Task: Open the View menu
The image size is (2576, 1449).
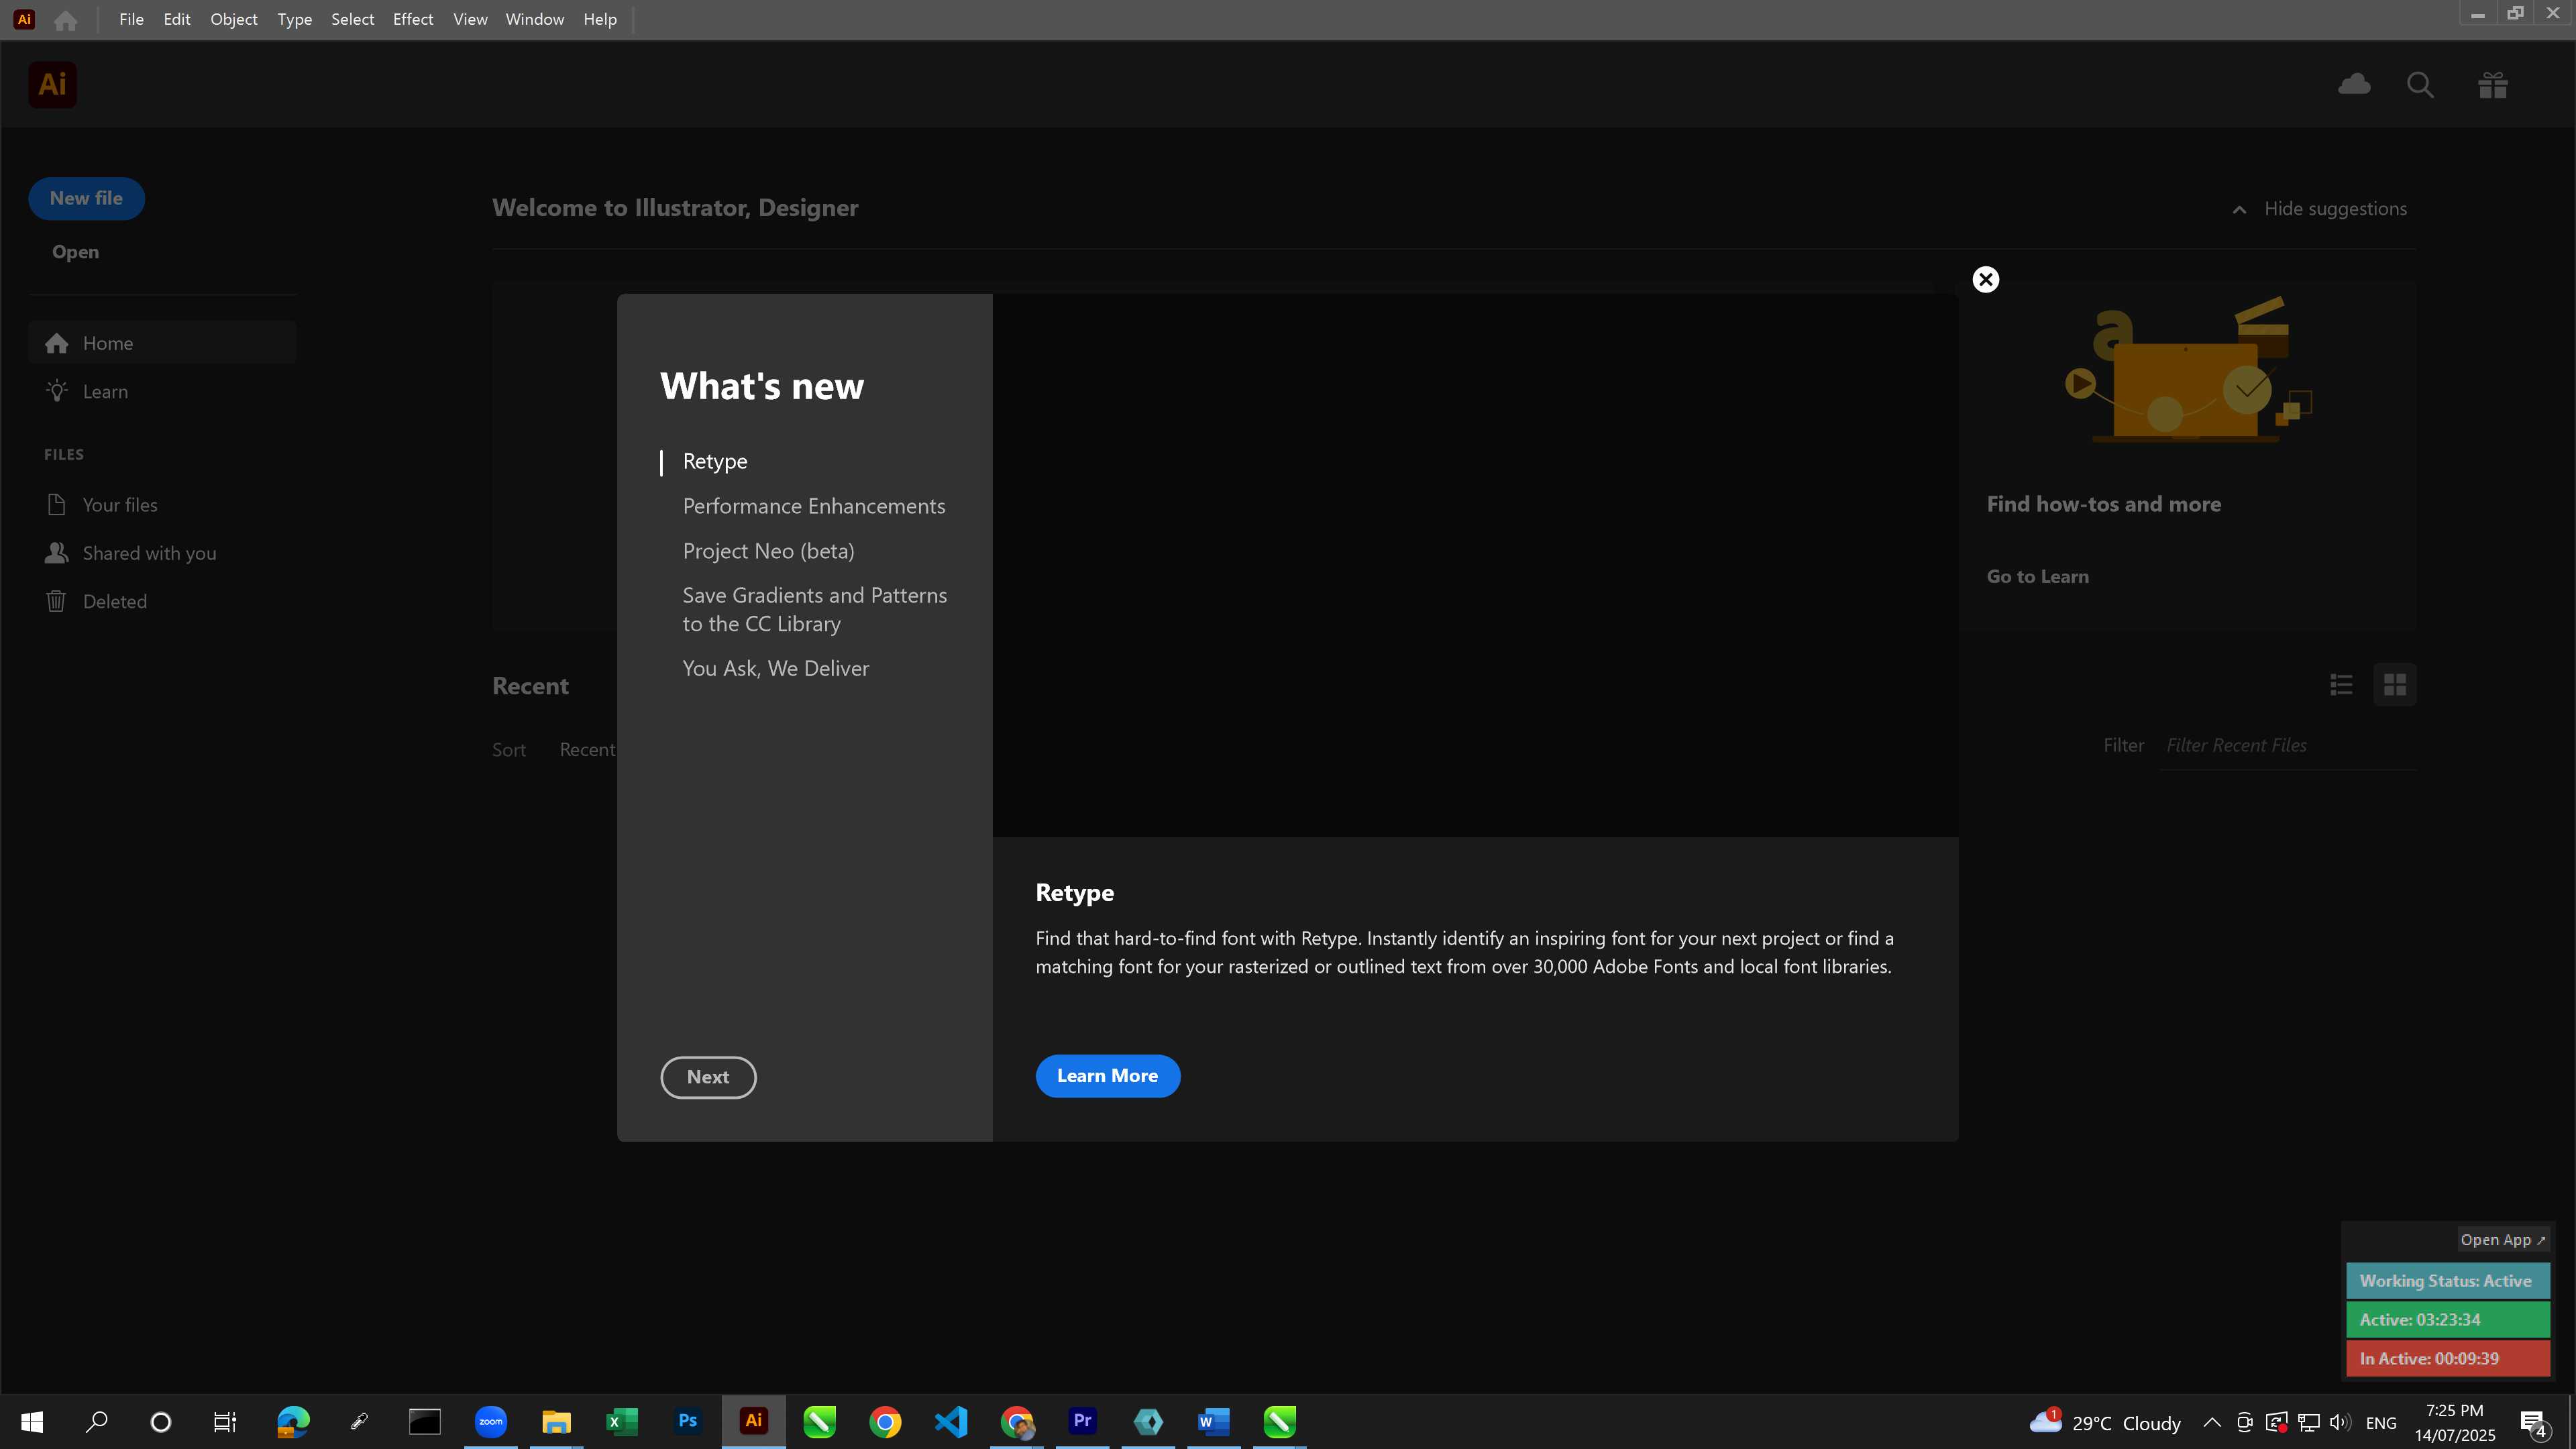Action: click(x=470, y=20)
